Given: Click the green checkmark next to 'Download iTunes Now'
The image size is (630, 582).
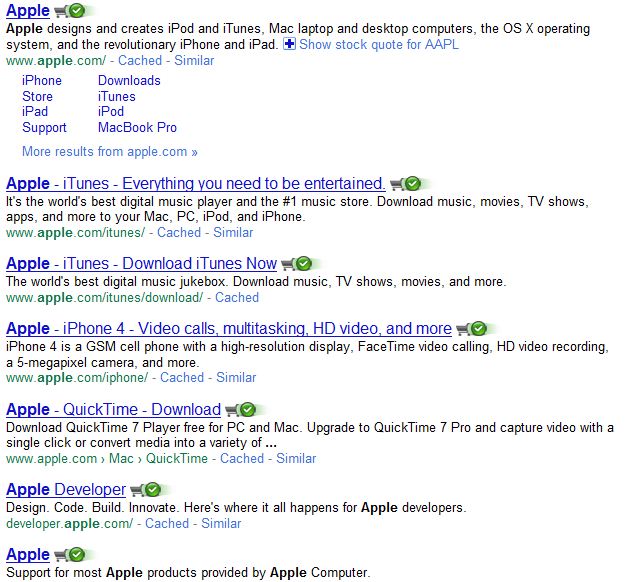Looking at the screenshot, I should tap(303, 264).
